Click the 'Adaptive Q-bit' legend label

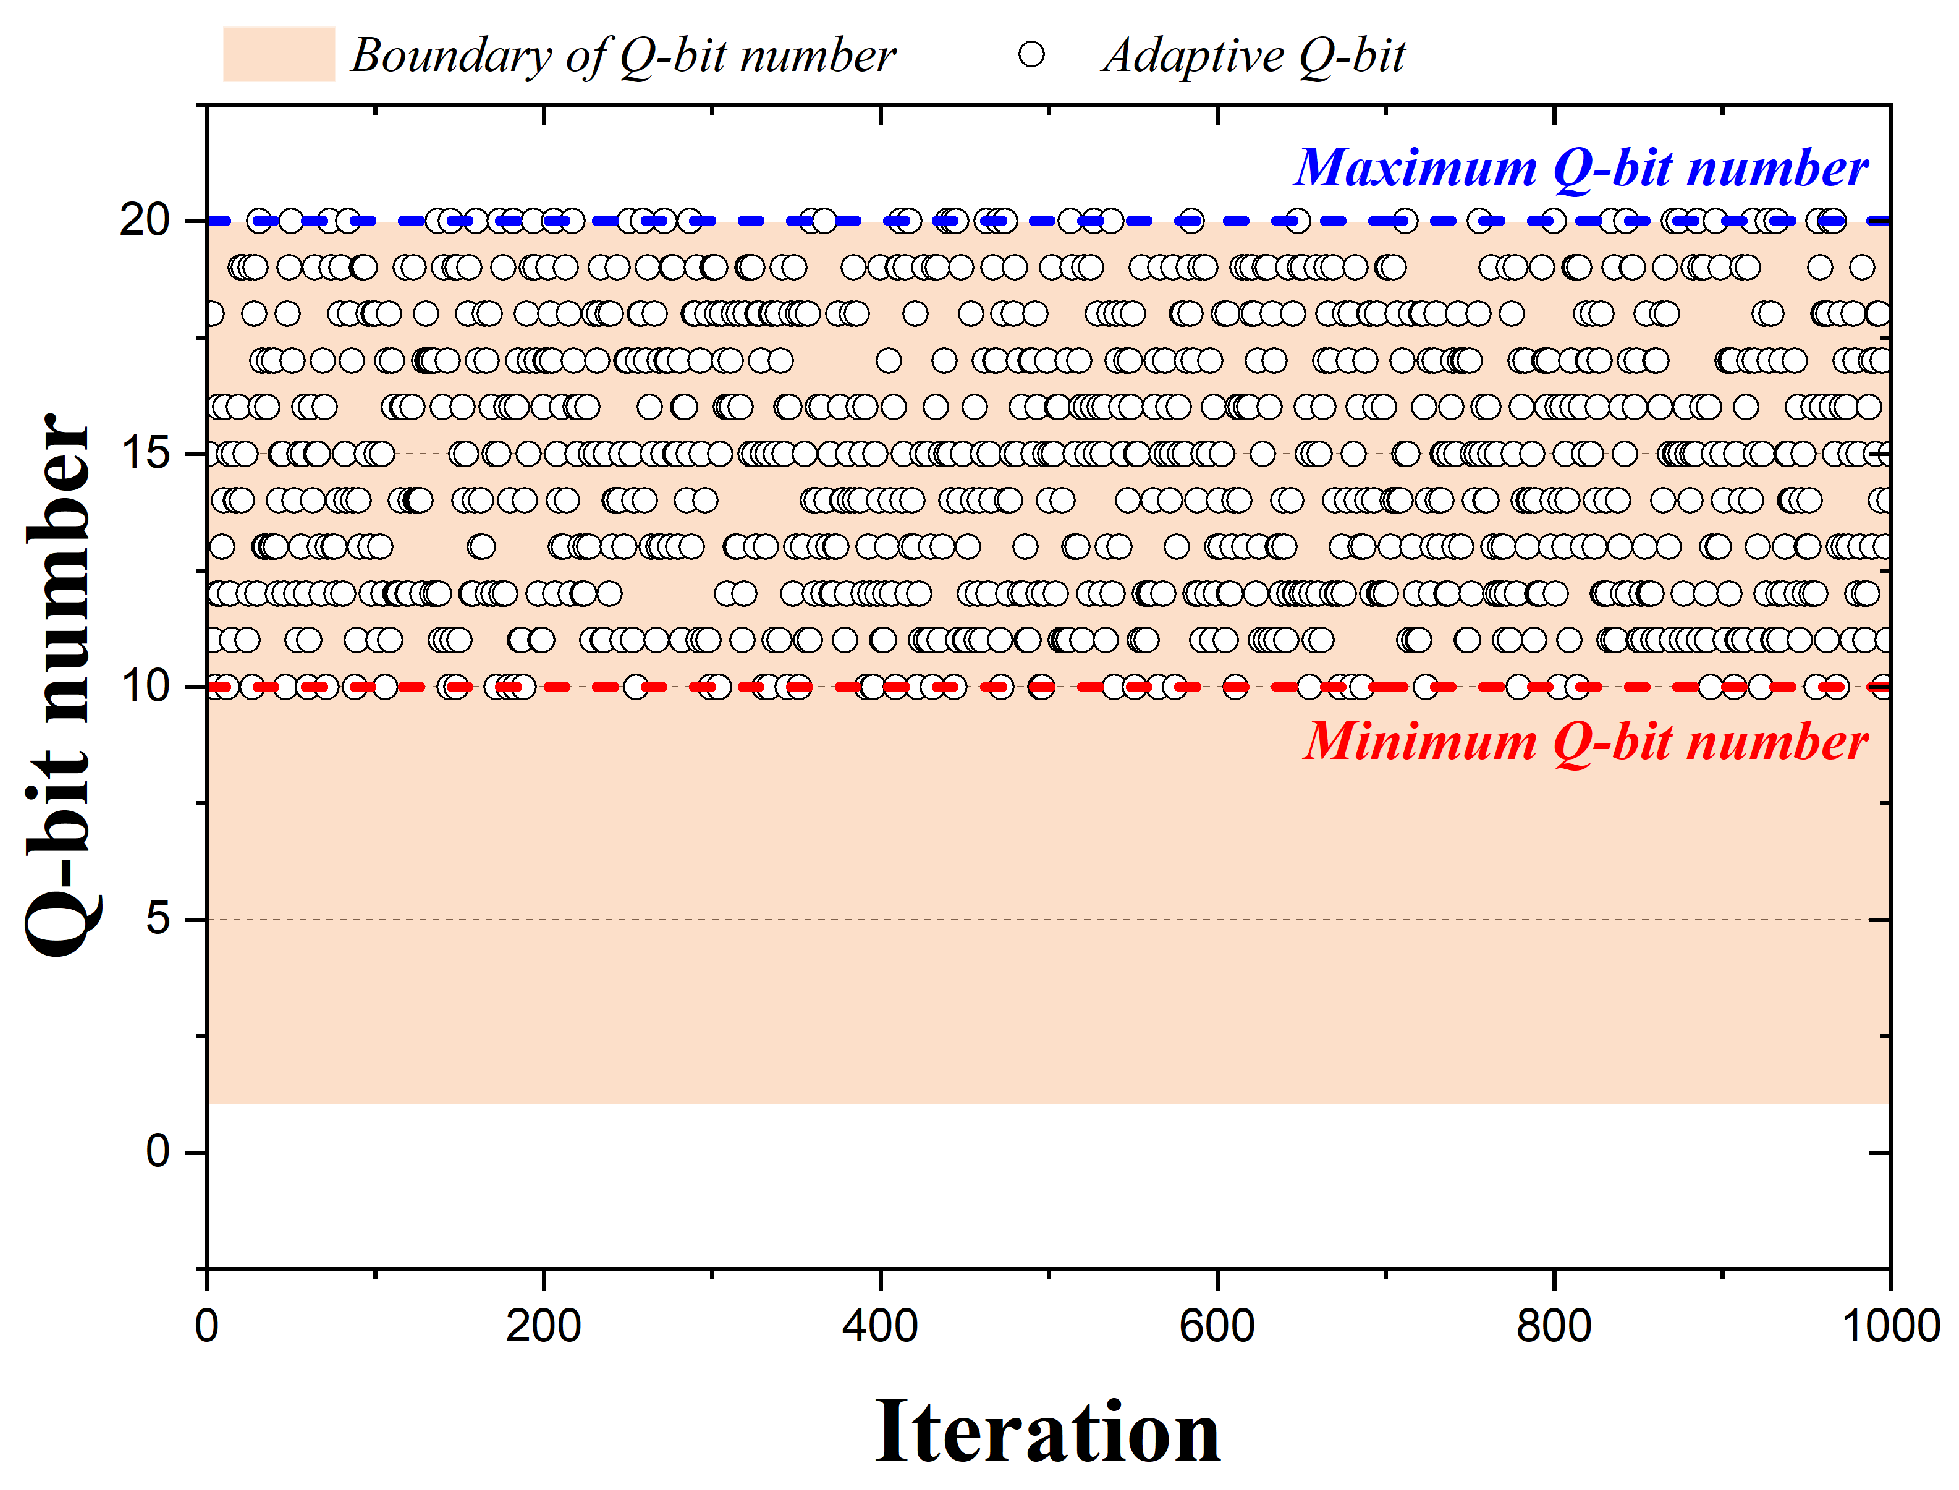point(1253,55)
